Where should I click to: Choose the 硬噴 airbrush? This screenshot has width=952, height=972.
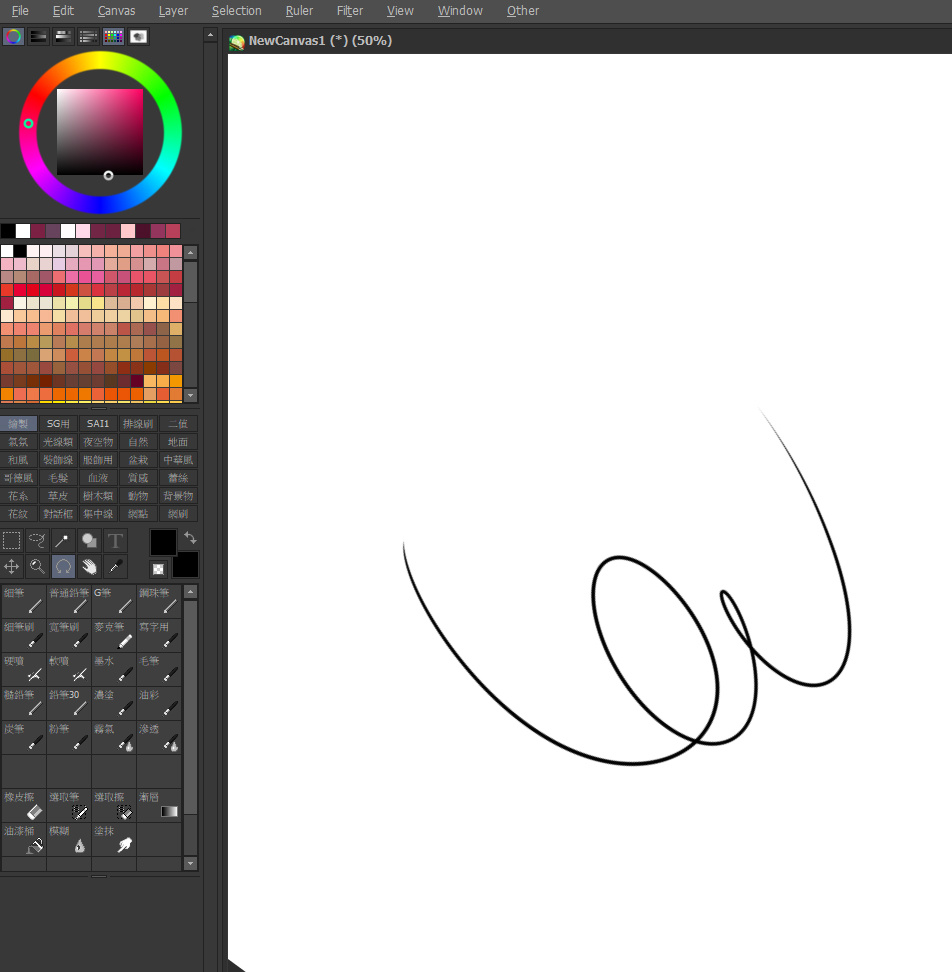tap(24, 669)
